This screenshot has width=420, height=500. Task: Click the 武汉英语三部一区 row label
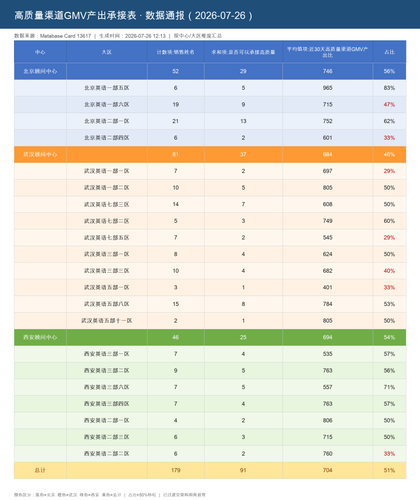click(107, 254)
